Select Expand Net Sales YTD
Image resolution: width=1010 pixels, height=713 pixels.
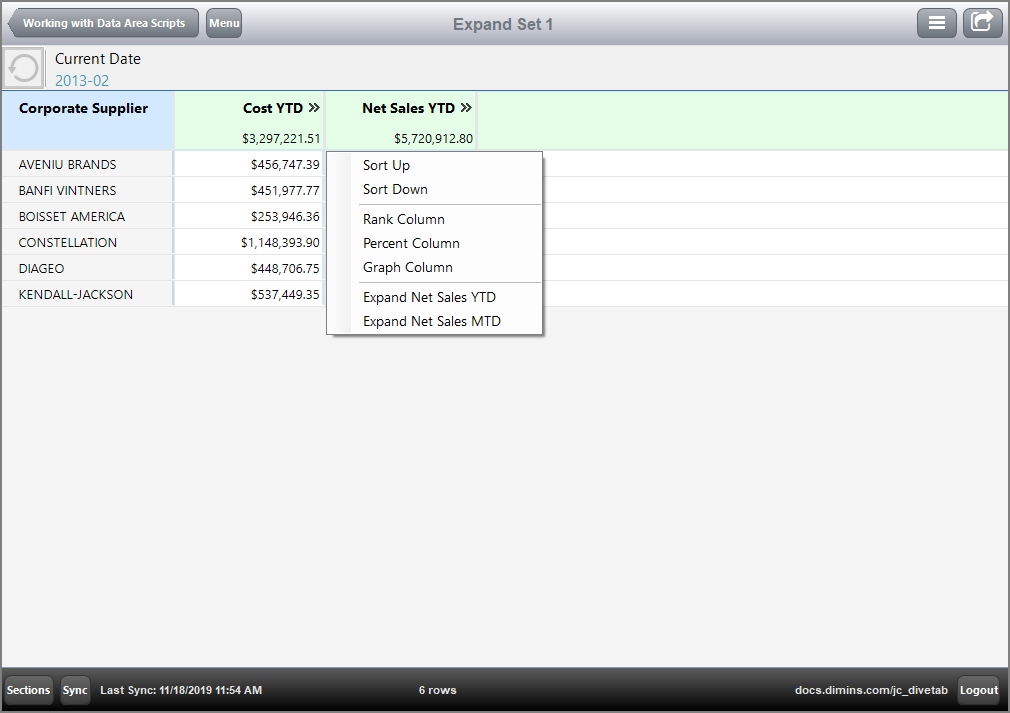tap(429, 297)
